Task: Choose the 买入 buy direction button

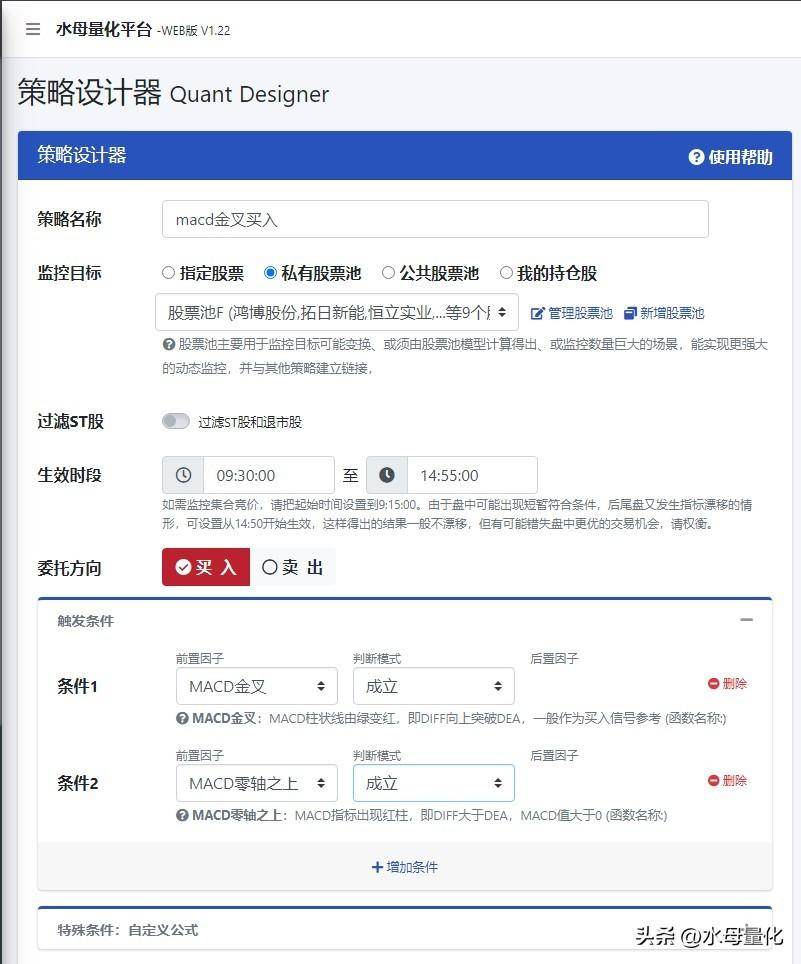Action: click(206, 567)
